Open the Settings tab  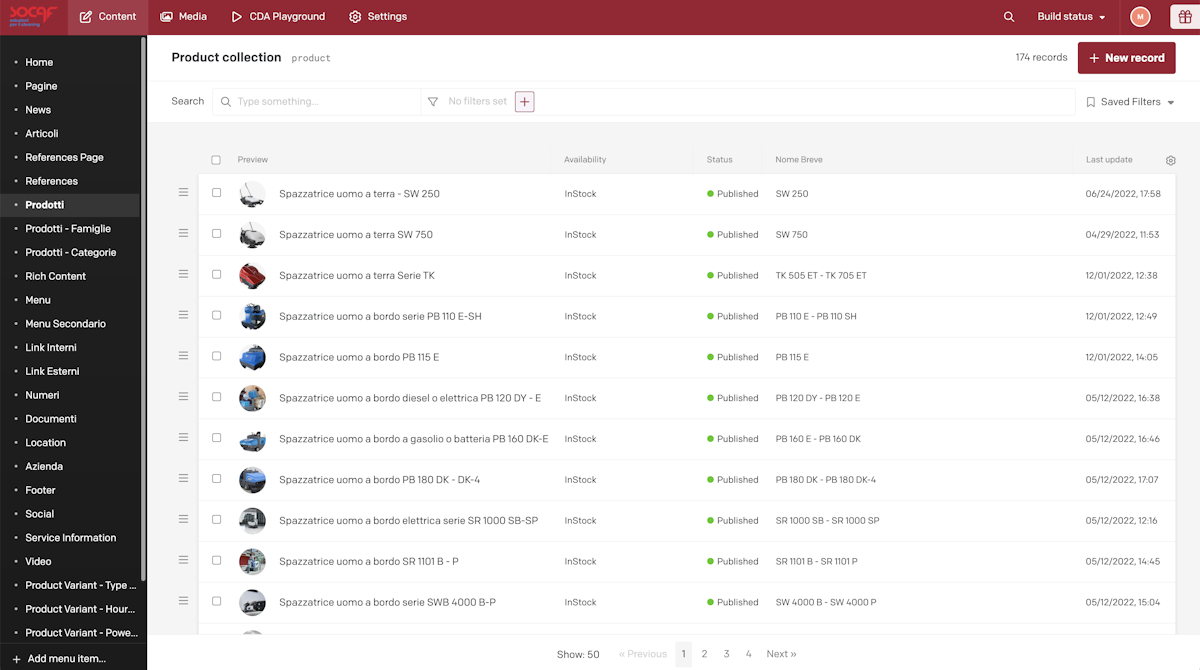[x=378, y=17]
